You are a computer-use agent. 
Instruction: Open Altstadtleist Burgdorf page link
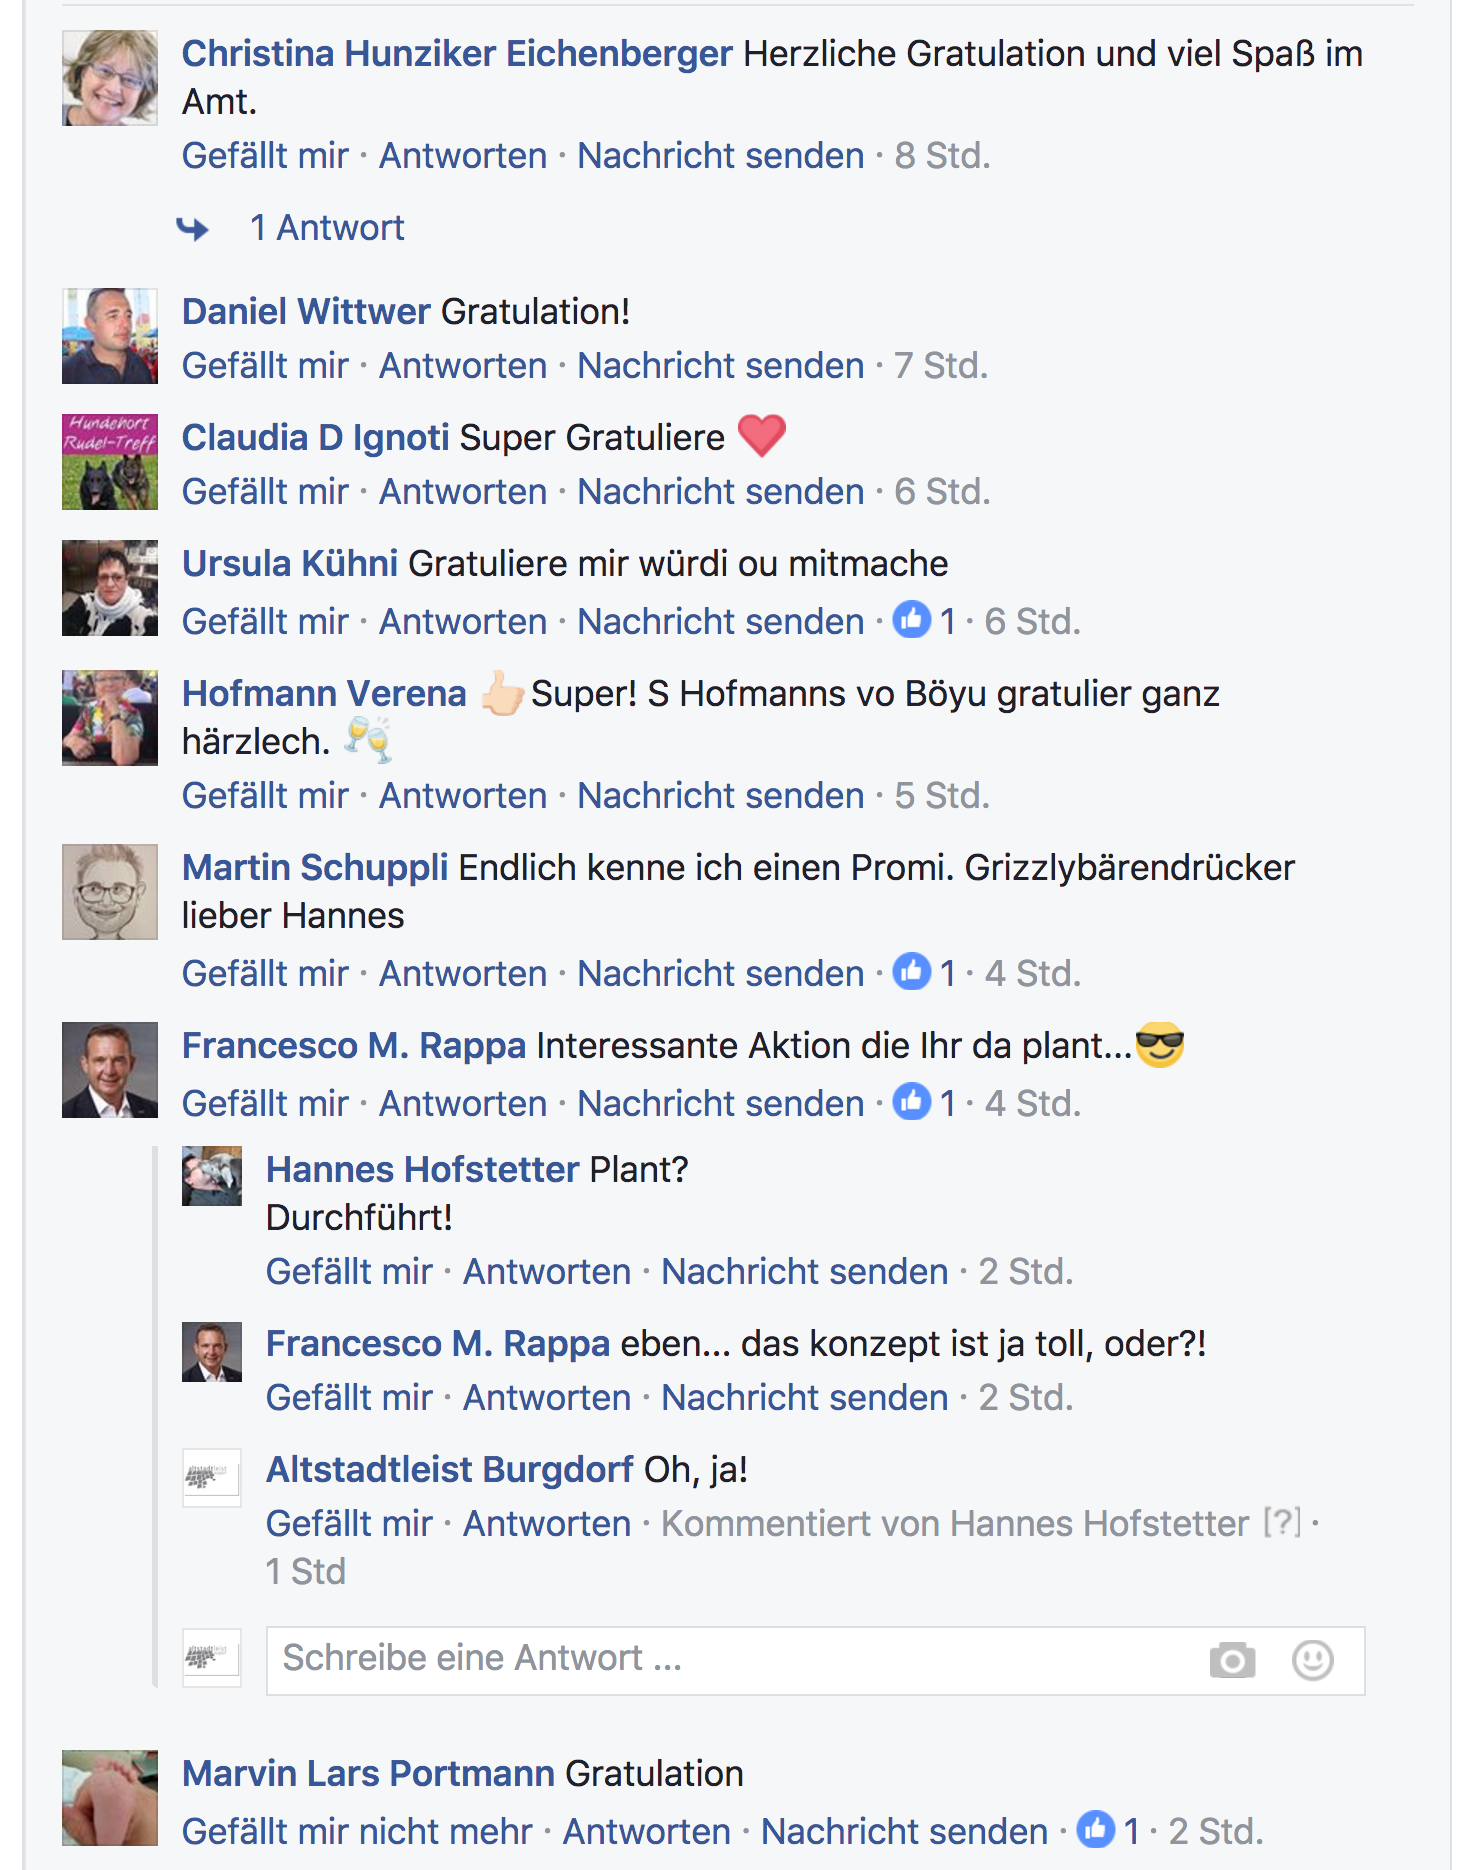(x=449, y=1470)
